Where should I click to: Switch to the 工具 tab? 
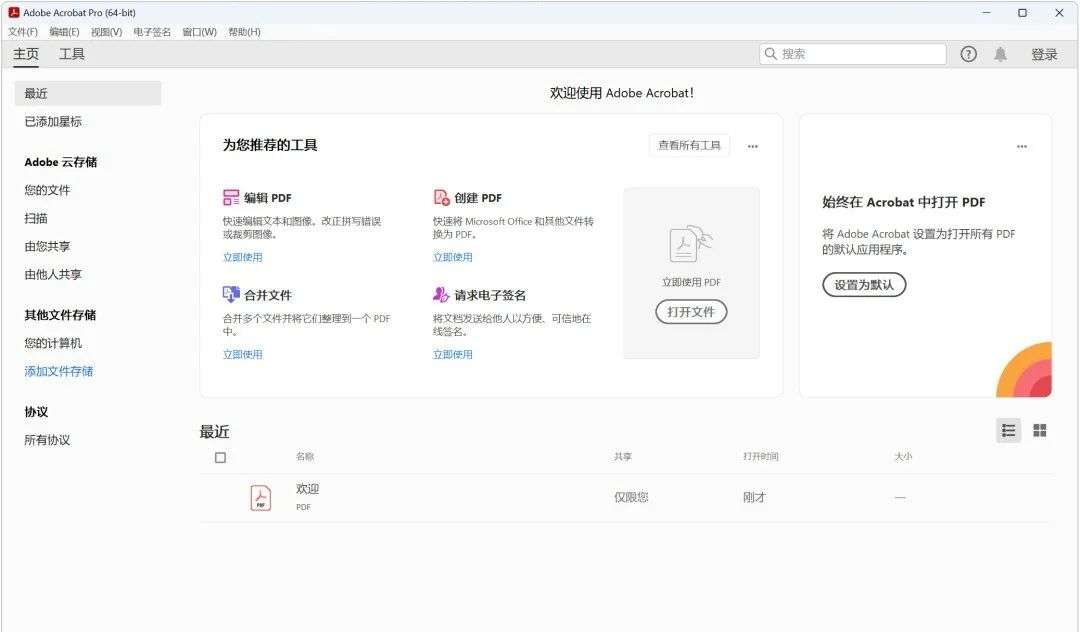72,54
